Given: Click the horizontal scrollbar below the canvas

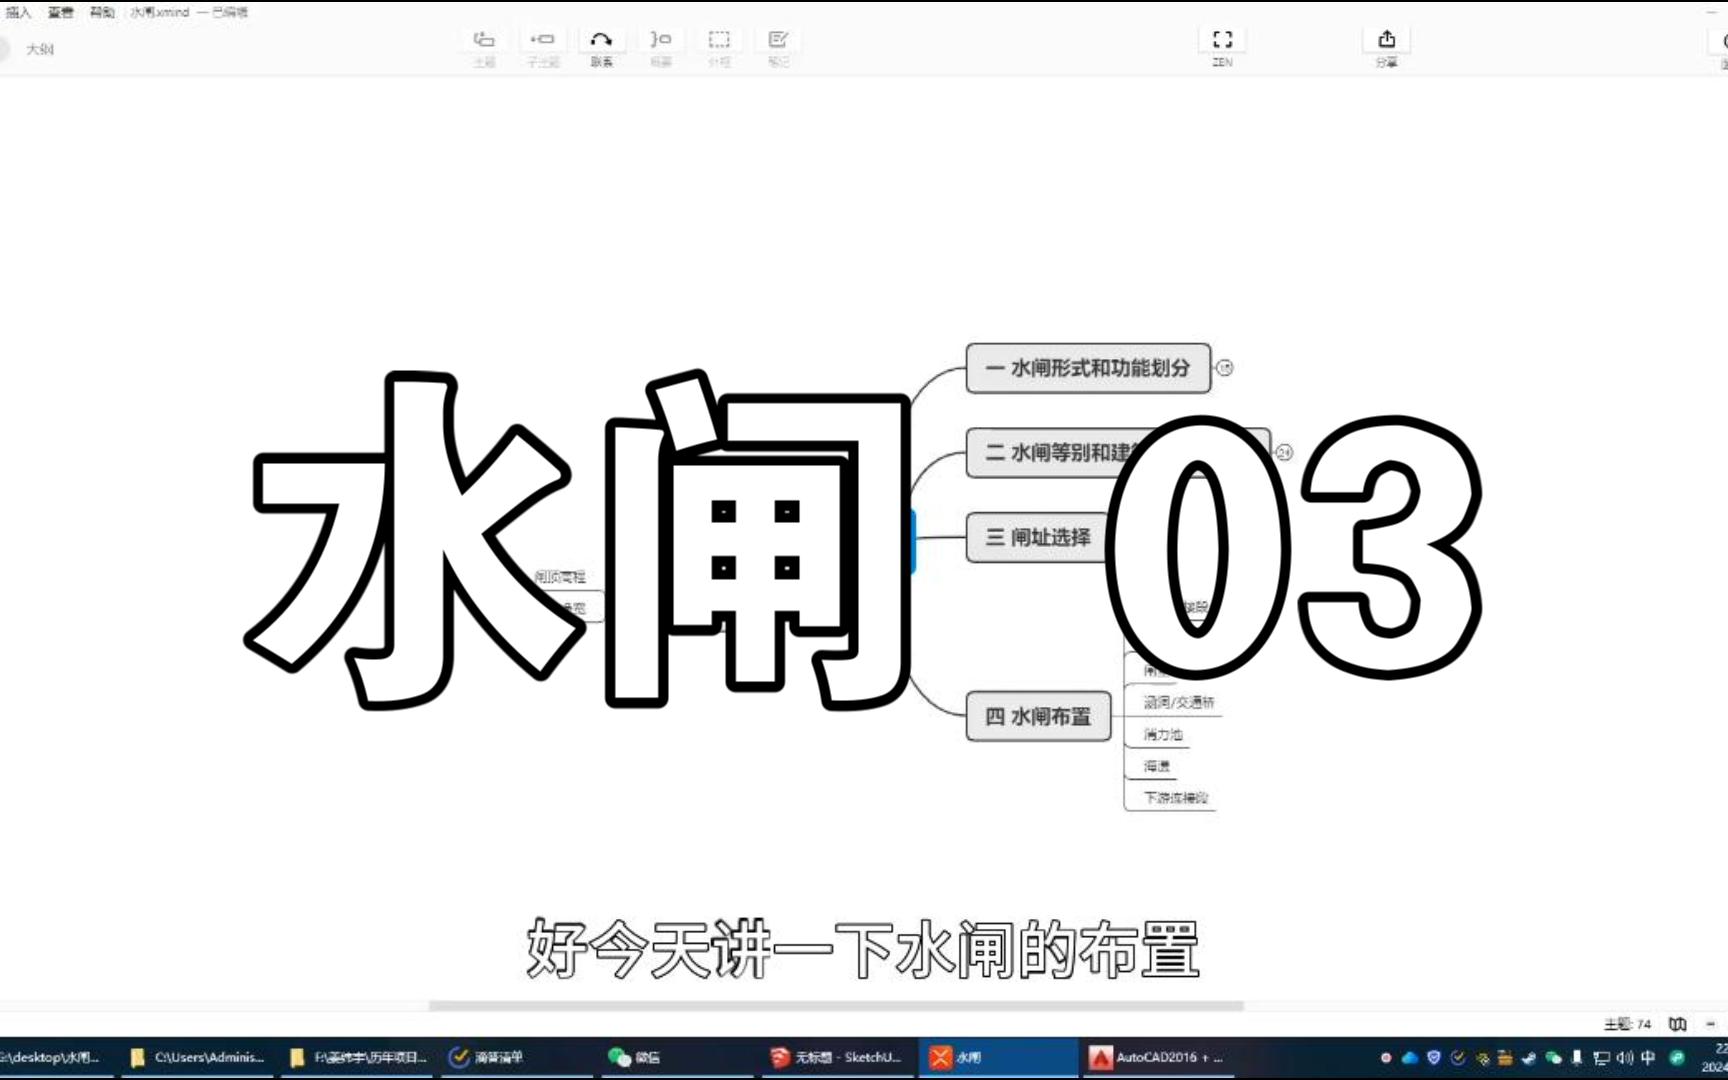Looking at the screenshot, I should point(836,1006).
